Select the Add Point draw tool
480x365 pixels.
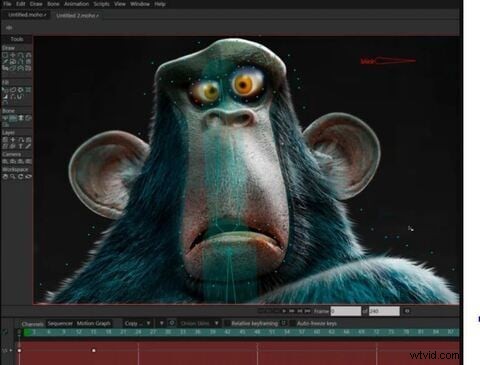21,55
